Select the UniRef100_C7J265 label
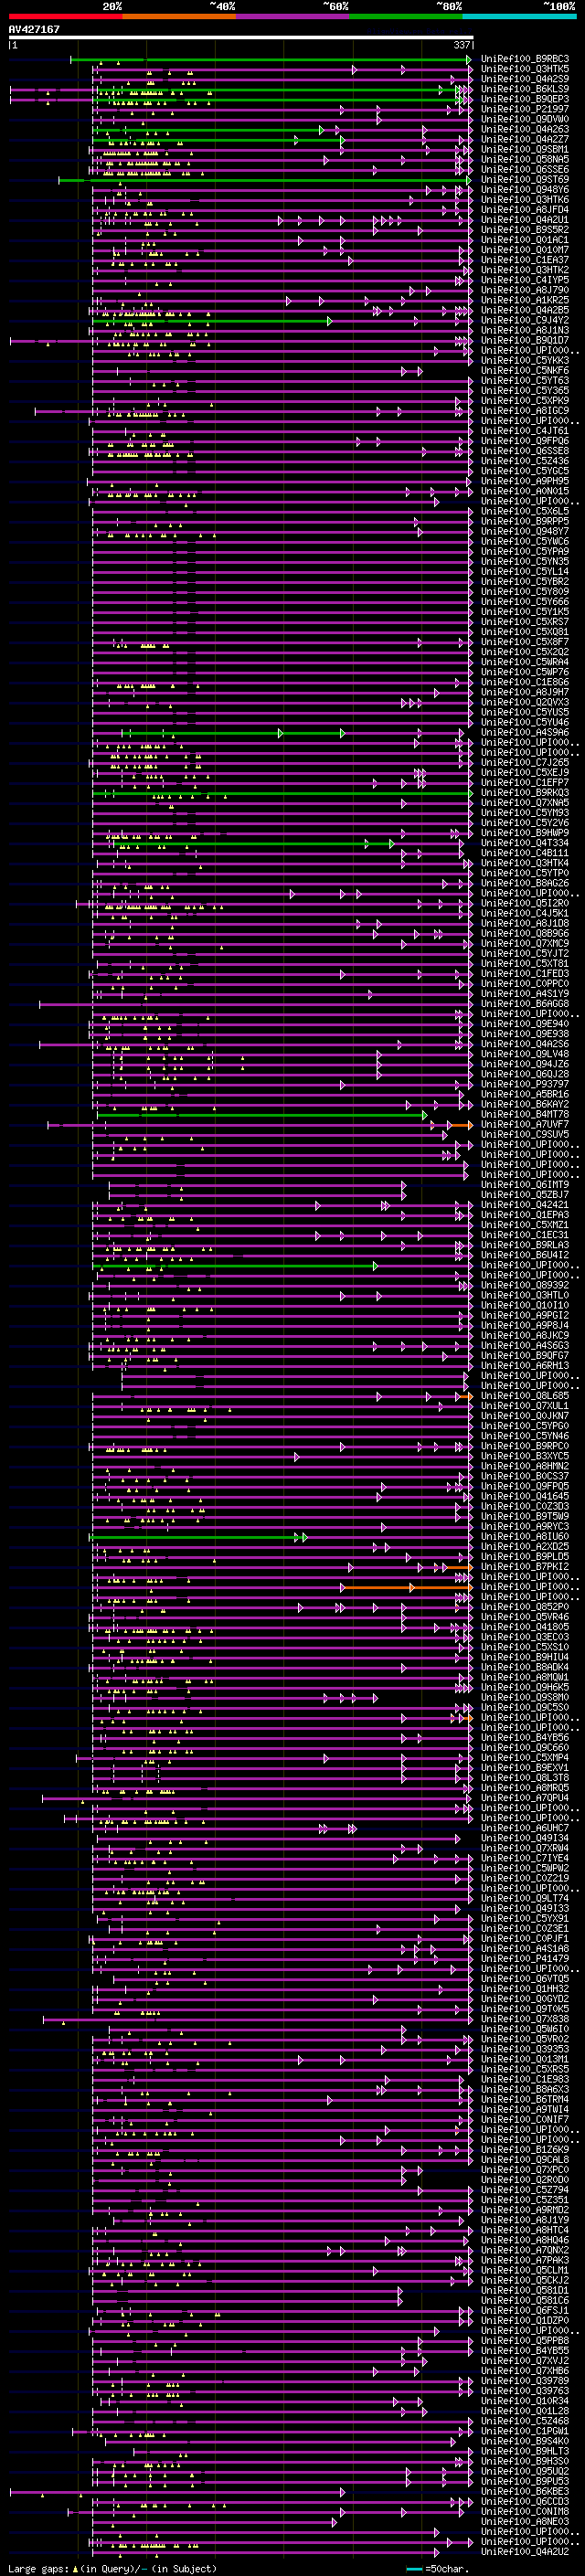Image resolution: width=585 pixels, height=2576 pixels. 525,763
